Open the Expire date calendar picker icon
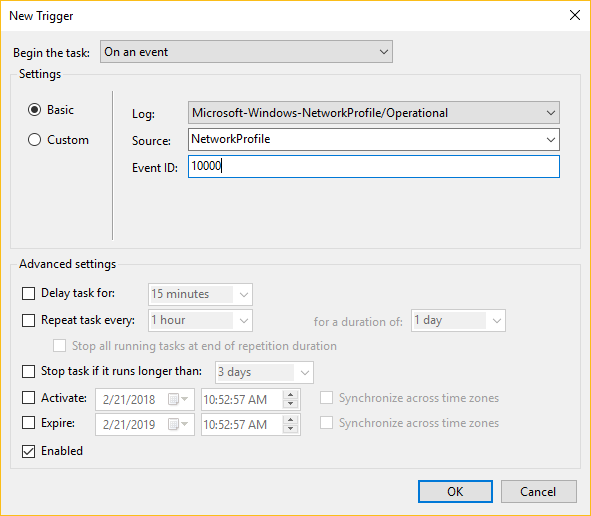This screenshot has width=591, height=516. [x=178, y=424]
